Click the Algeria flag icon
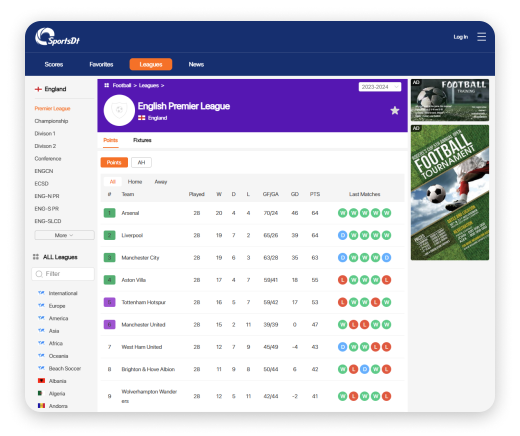The image size is (520, 436). [41, 393]
